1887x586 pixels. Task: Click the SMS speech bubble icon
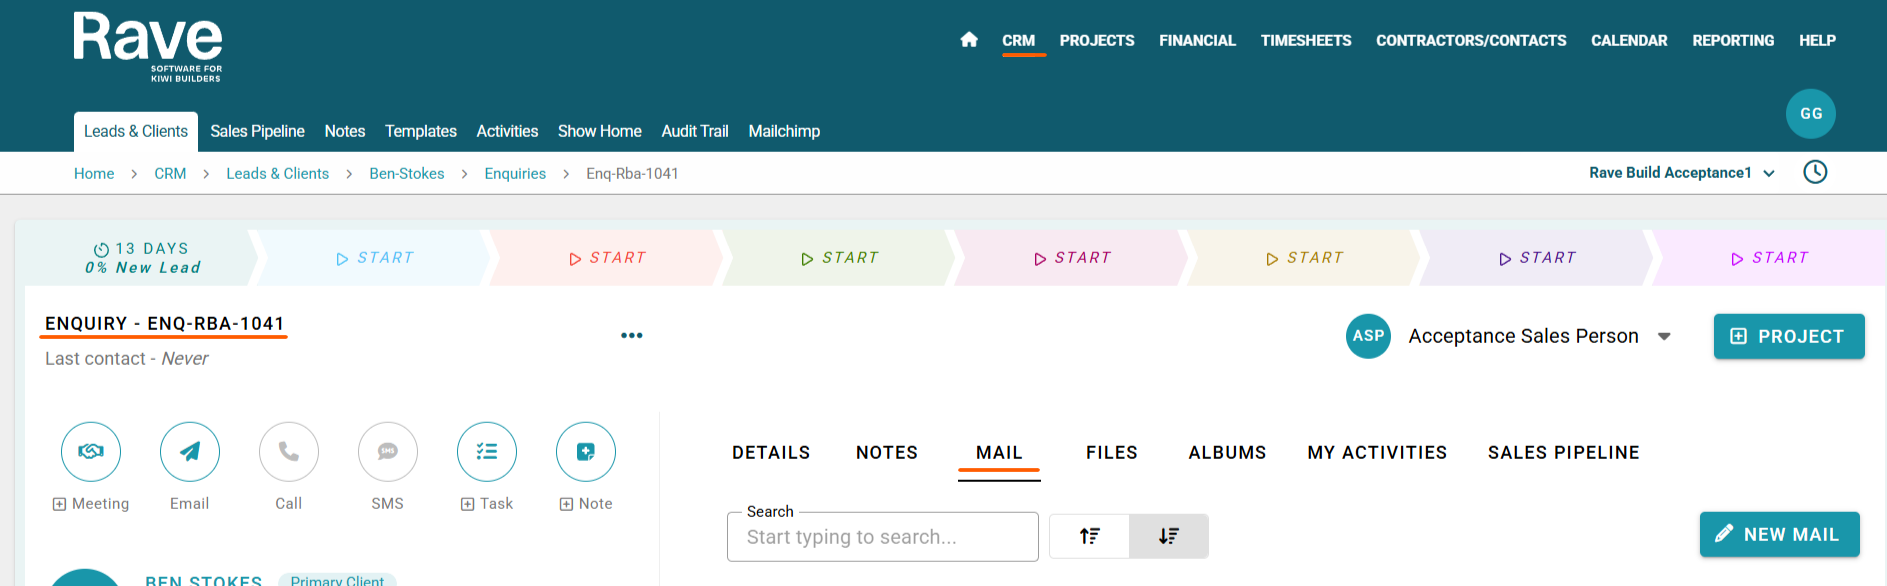[x=388, y=452]
